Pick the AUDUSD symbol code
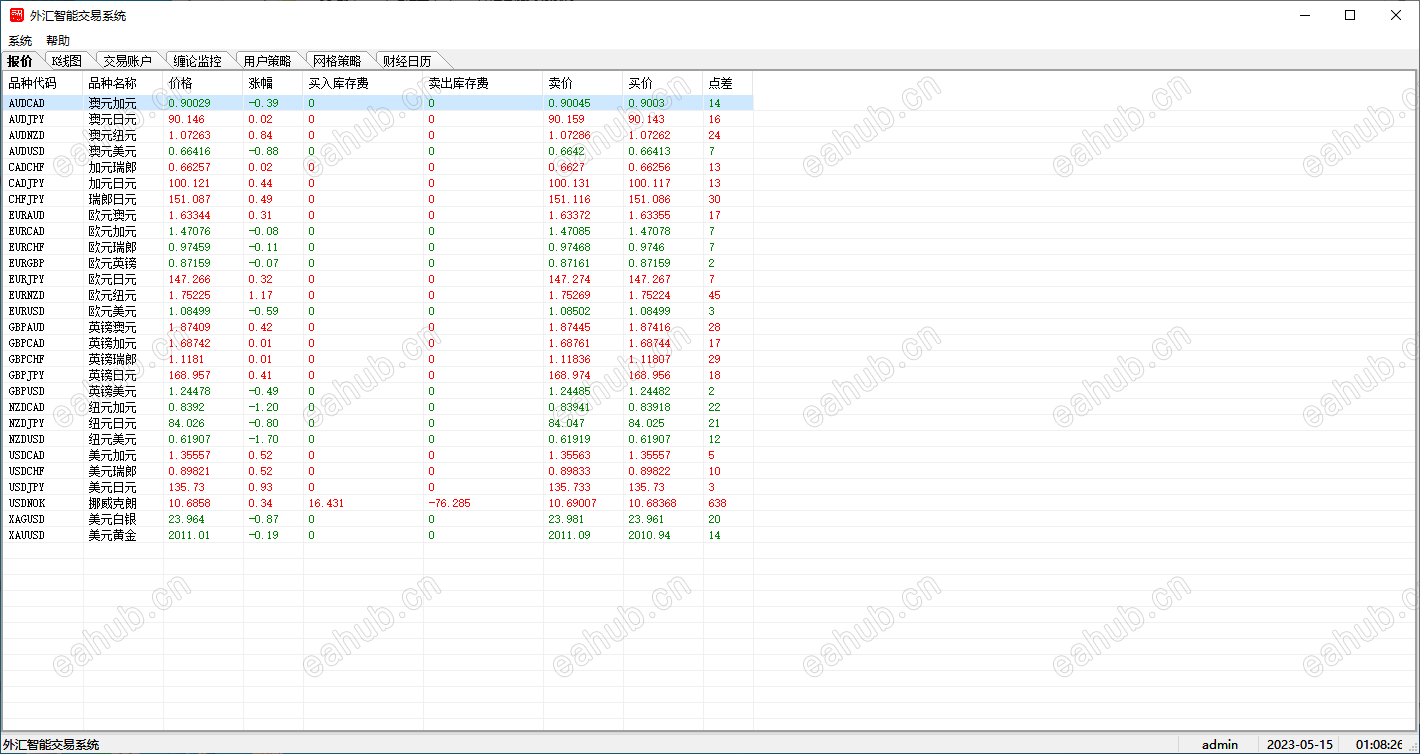Screen dimensions: 1420x754 tap(27, 151)
